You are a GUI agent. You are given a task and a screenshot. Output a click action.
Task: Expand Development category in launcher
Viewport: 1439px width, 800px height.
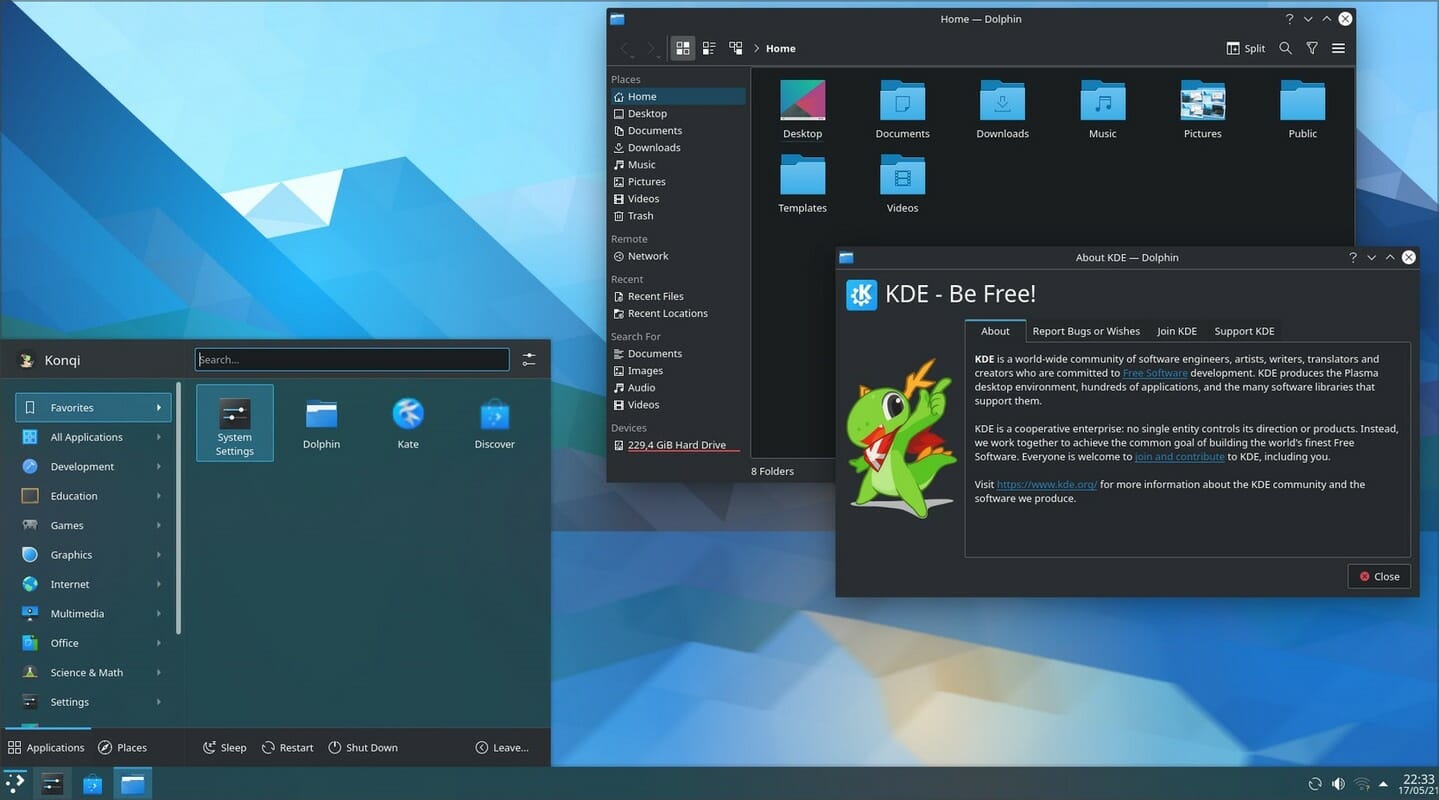pyautogui.click(x=93, y=466)
